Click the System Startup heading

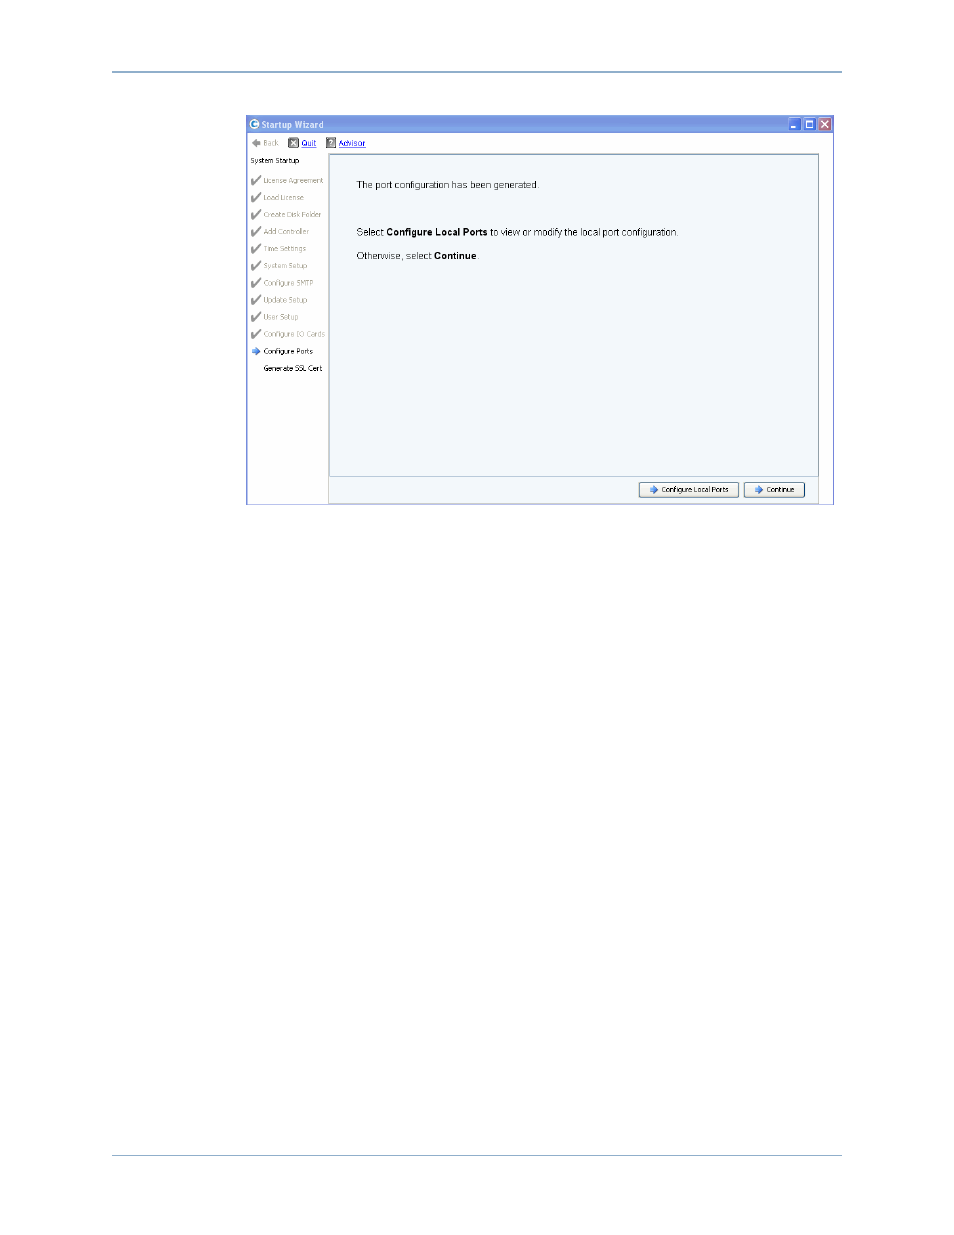(x=275, y=160)
